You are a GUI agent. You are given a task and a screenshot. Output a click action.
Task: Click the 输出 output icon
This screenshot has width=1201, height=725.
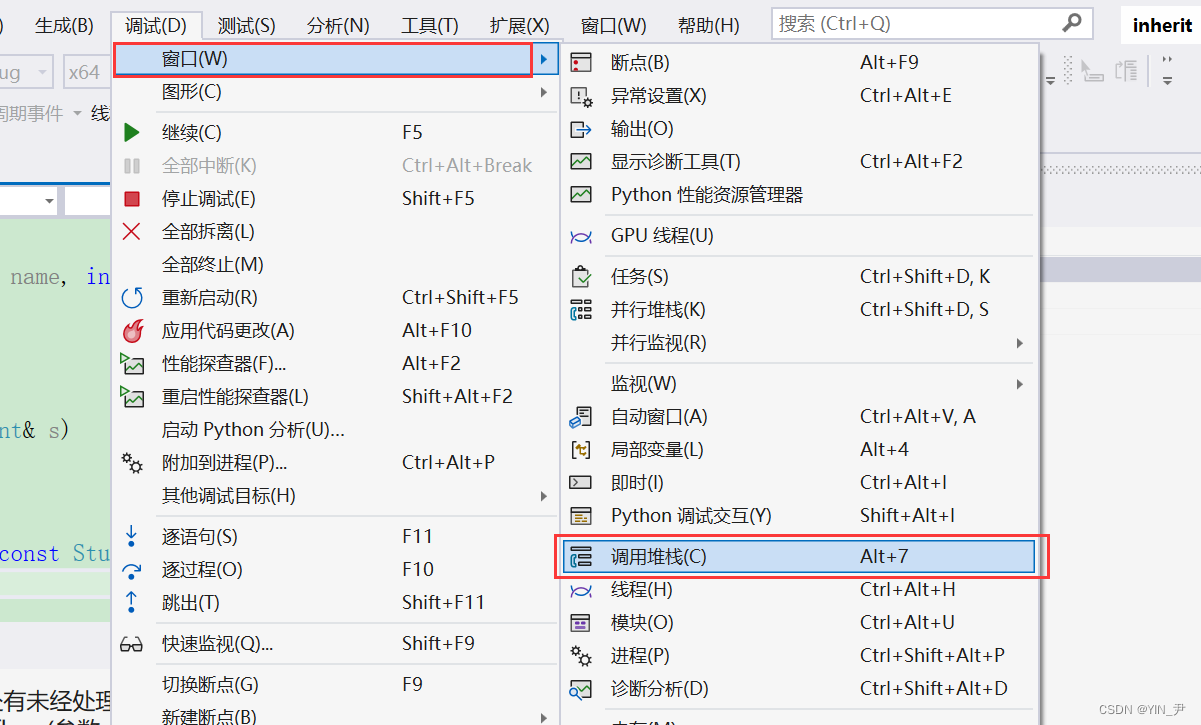click(x=581, y=128)
